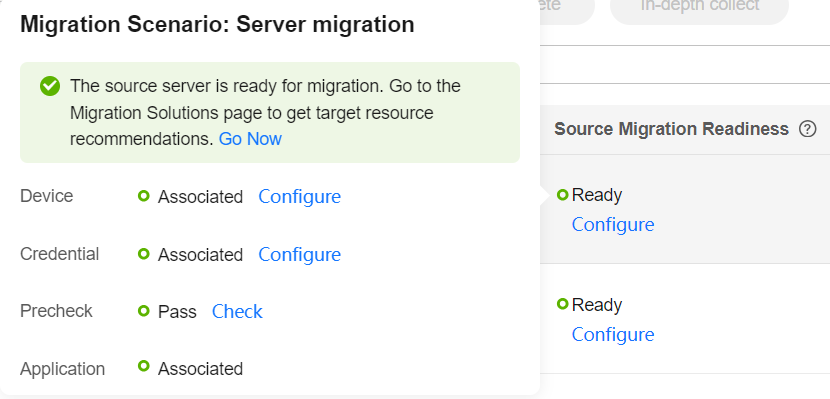Click the Application Associated status text
Screen dimensions: 830x399
point(201,369)
